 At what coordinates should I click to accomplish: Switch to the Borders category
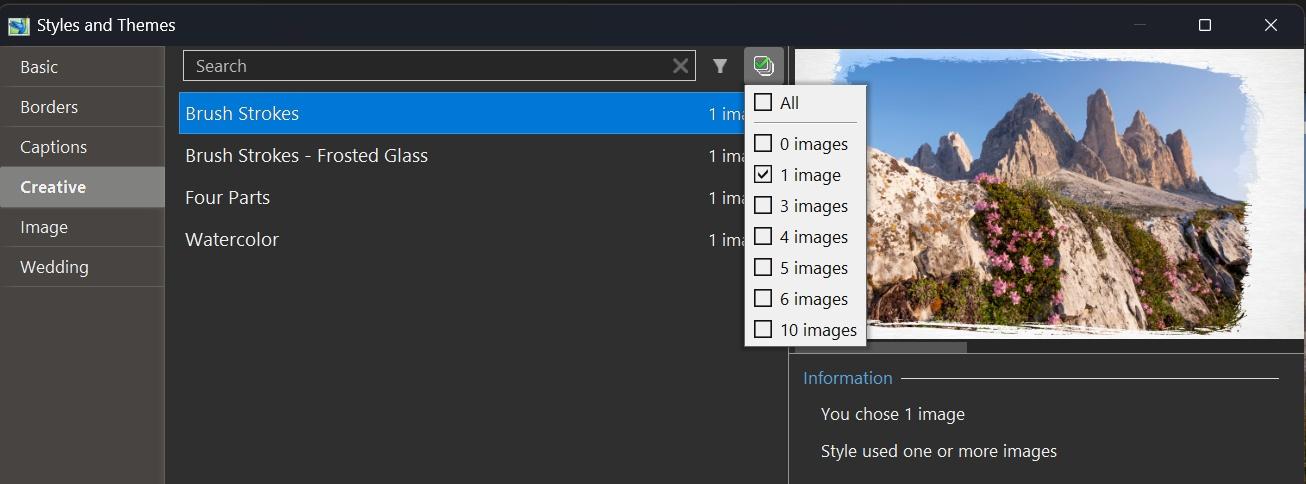click(49, 107)
